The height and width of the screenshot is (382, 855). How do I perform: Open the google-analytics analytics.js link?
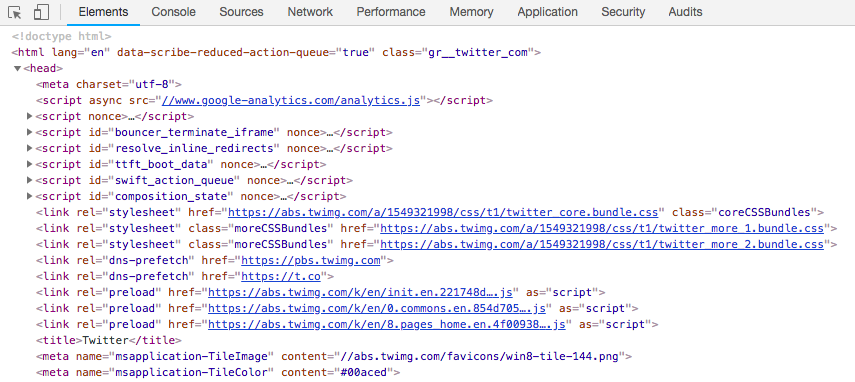point(291,100)
